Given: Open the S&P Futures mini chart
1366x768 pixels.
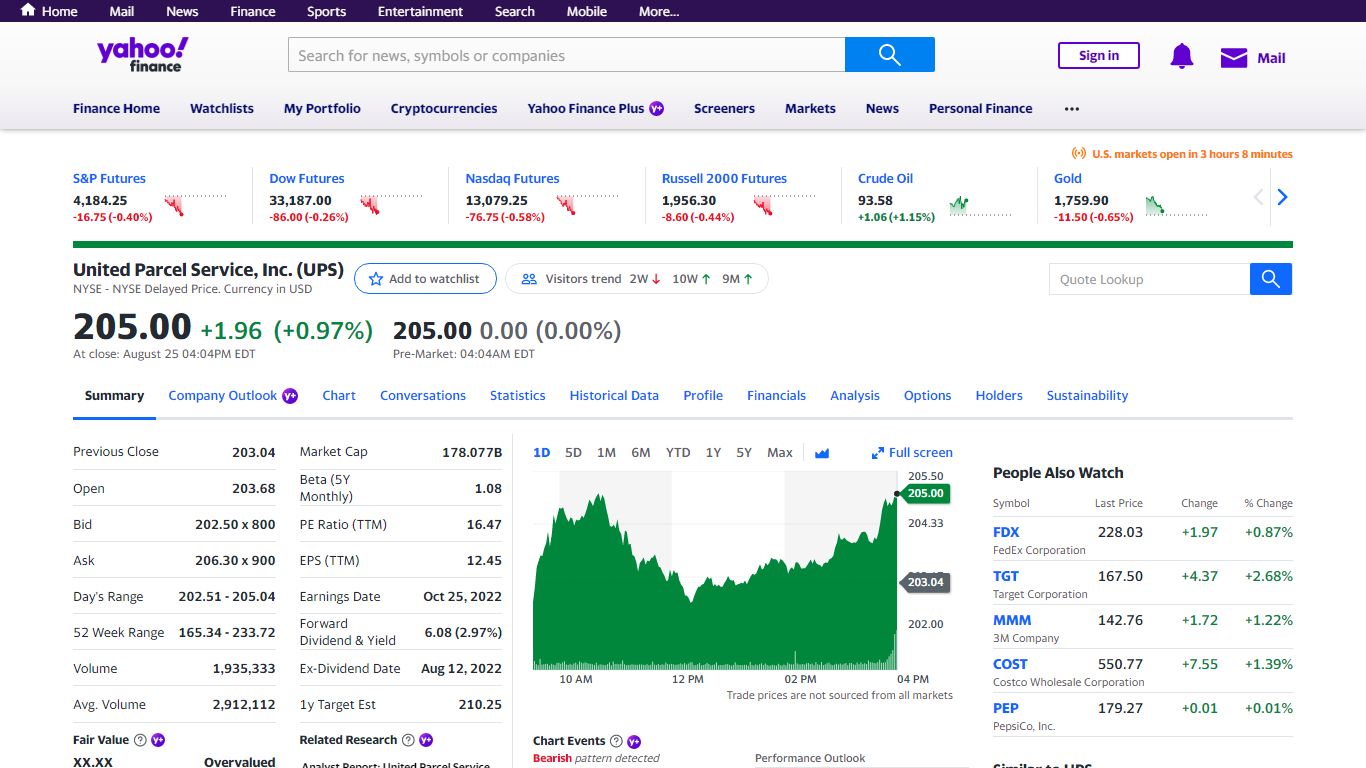Looking at the screenshot, I should pyautogui.click(x=195, y=204).
